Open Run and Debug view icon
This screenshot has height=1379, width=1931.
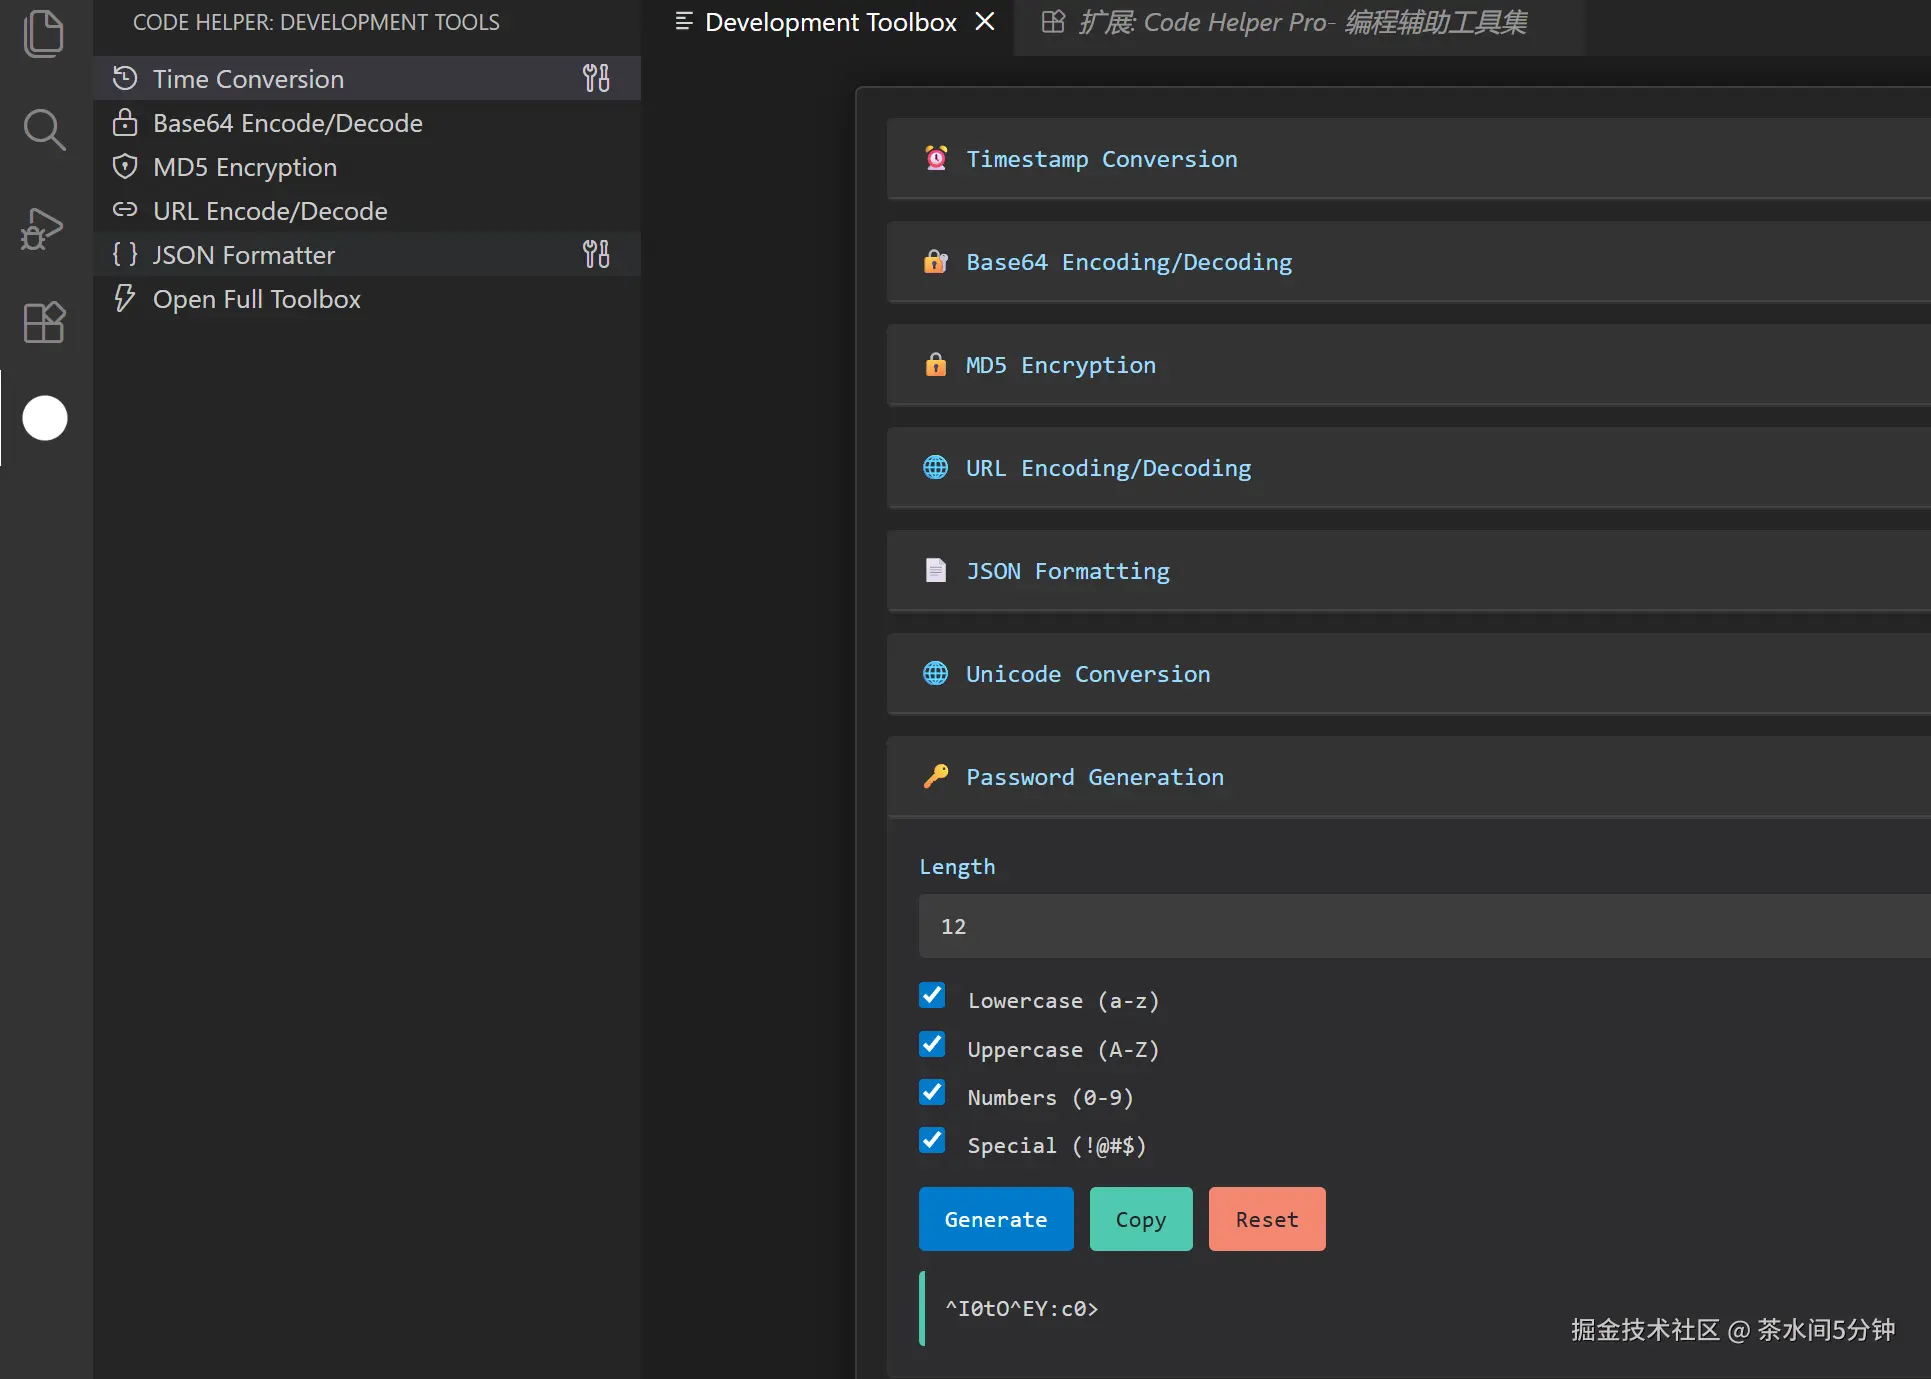pos(43,229)
